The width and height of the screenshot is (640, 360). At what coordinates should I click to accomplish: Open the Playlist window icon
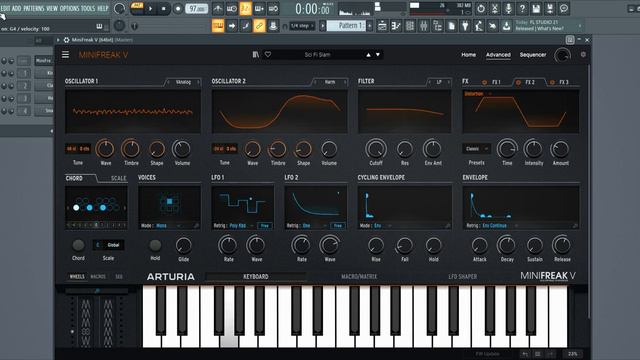click(x=382, y=26)
